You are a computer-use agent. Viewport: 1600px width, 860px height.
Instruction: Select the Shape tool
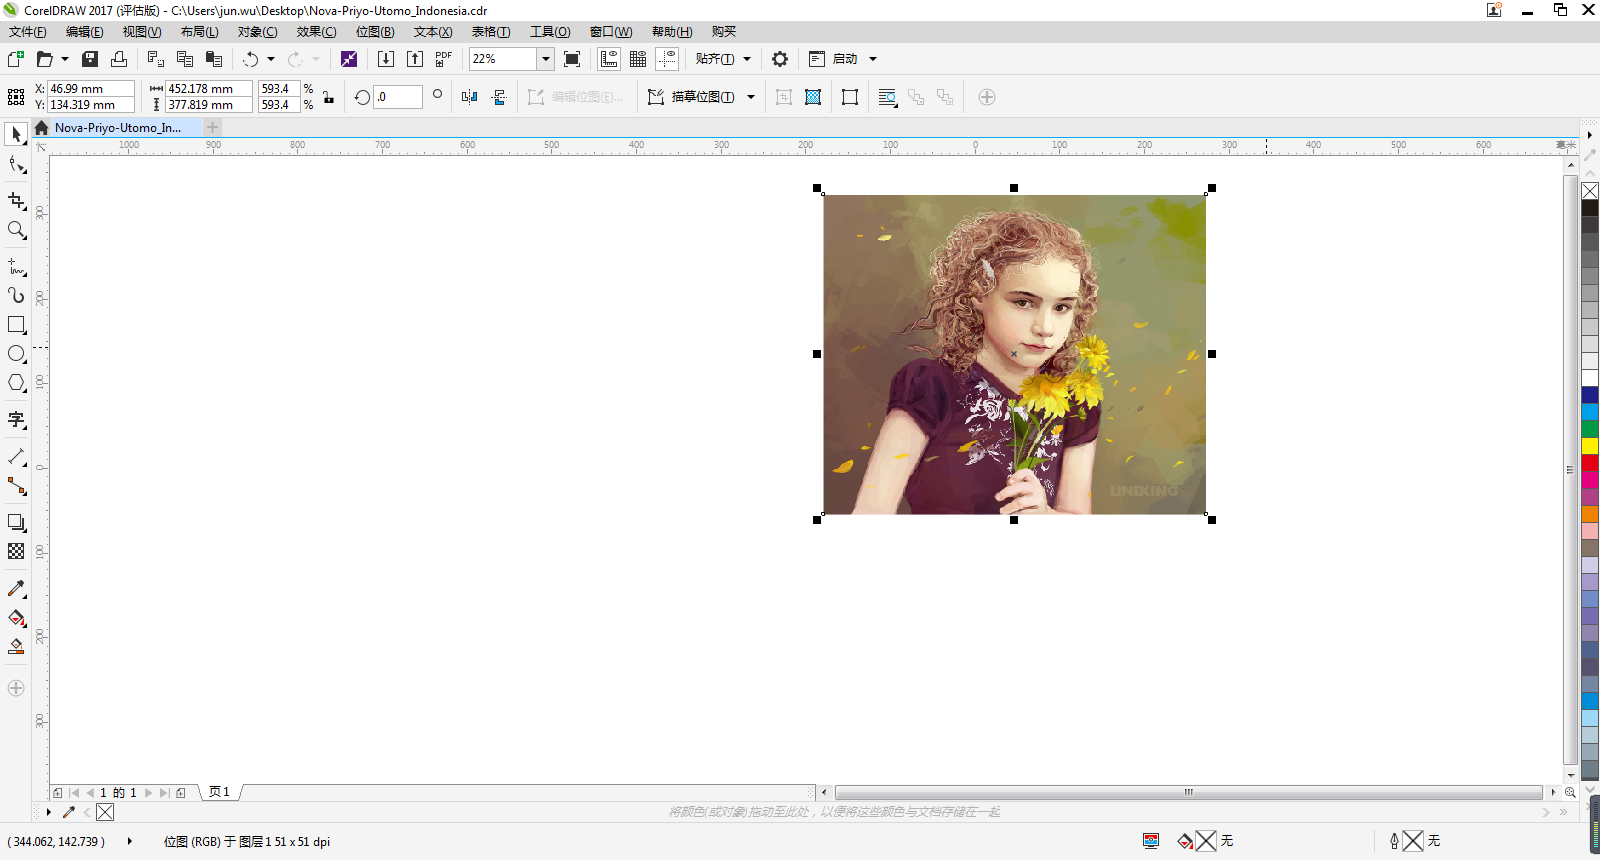pyautogui.click(x=16, y=164)
